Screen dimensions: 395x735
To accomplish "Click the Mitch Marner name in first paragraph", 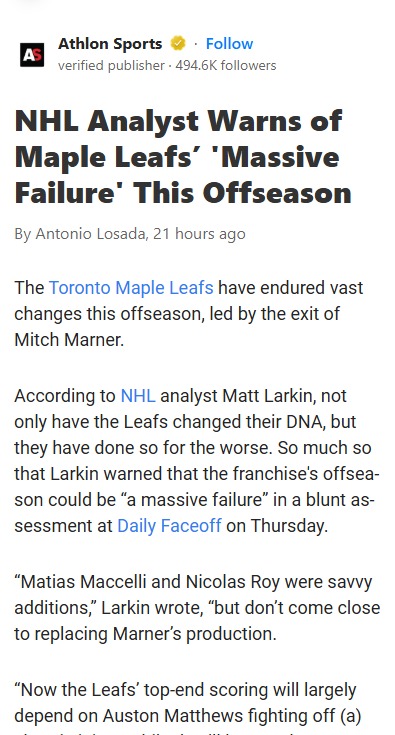I will (x=69, y=340).
